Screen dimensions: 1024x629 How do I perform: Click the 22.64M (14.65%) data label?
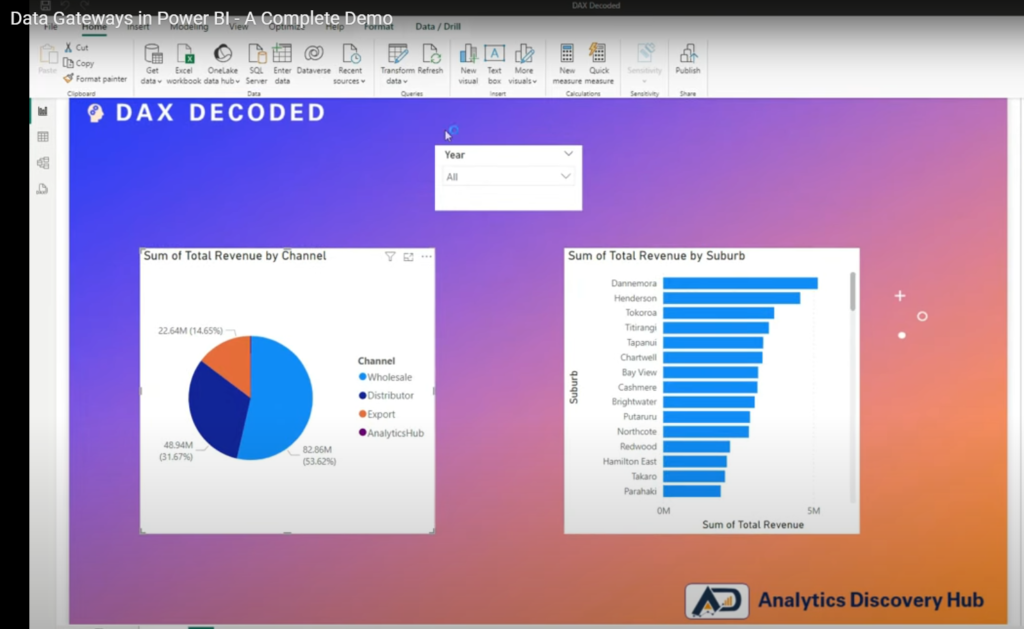(x=190, y=331)
